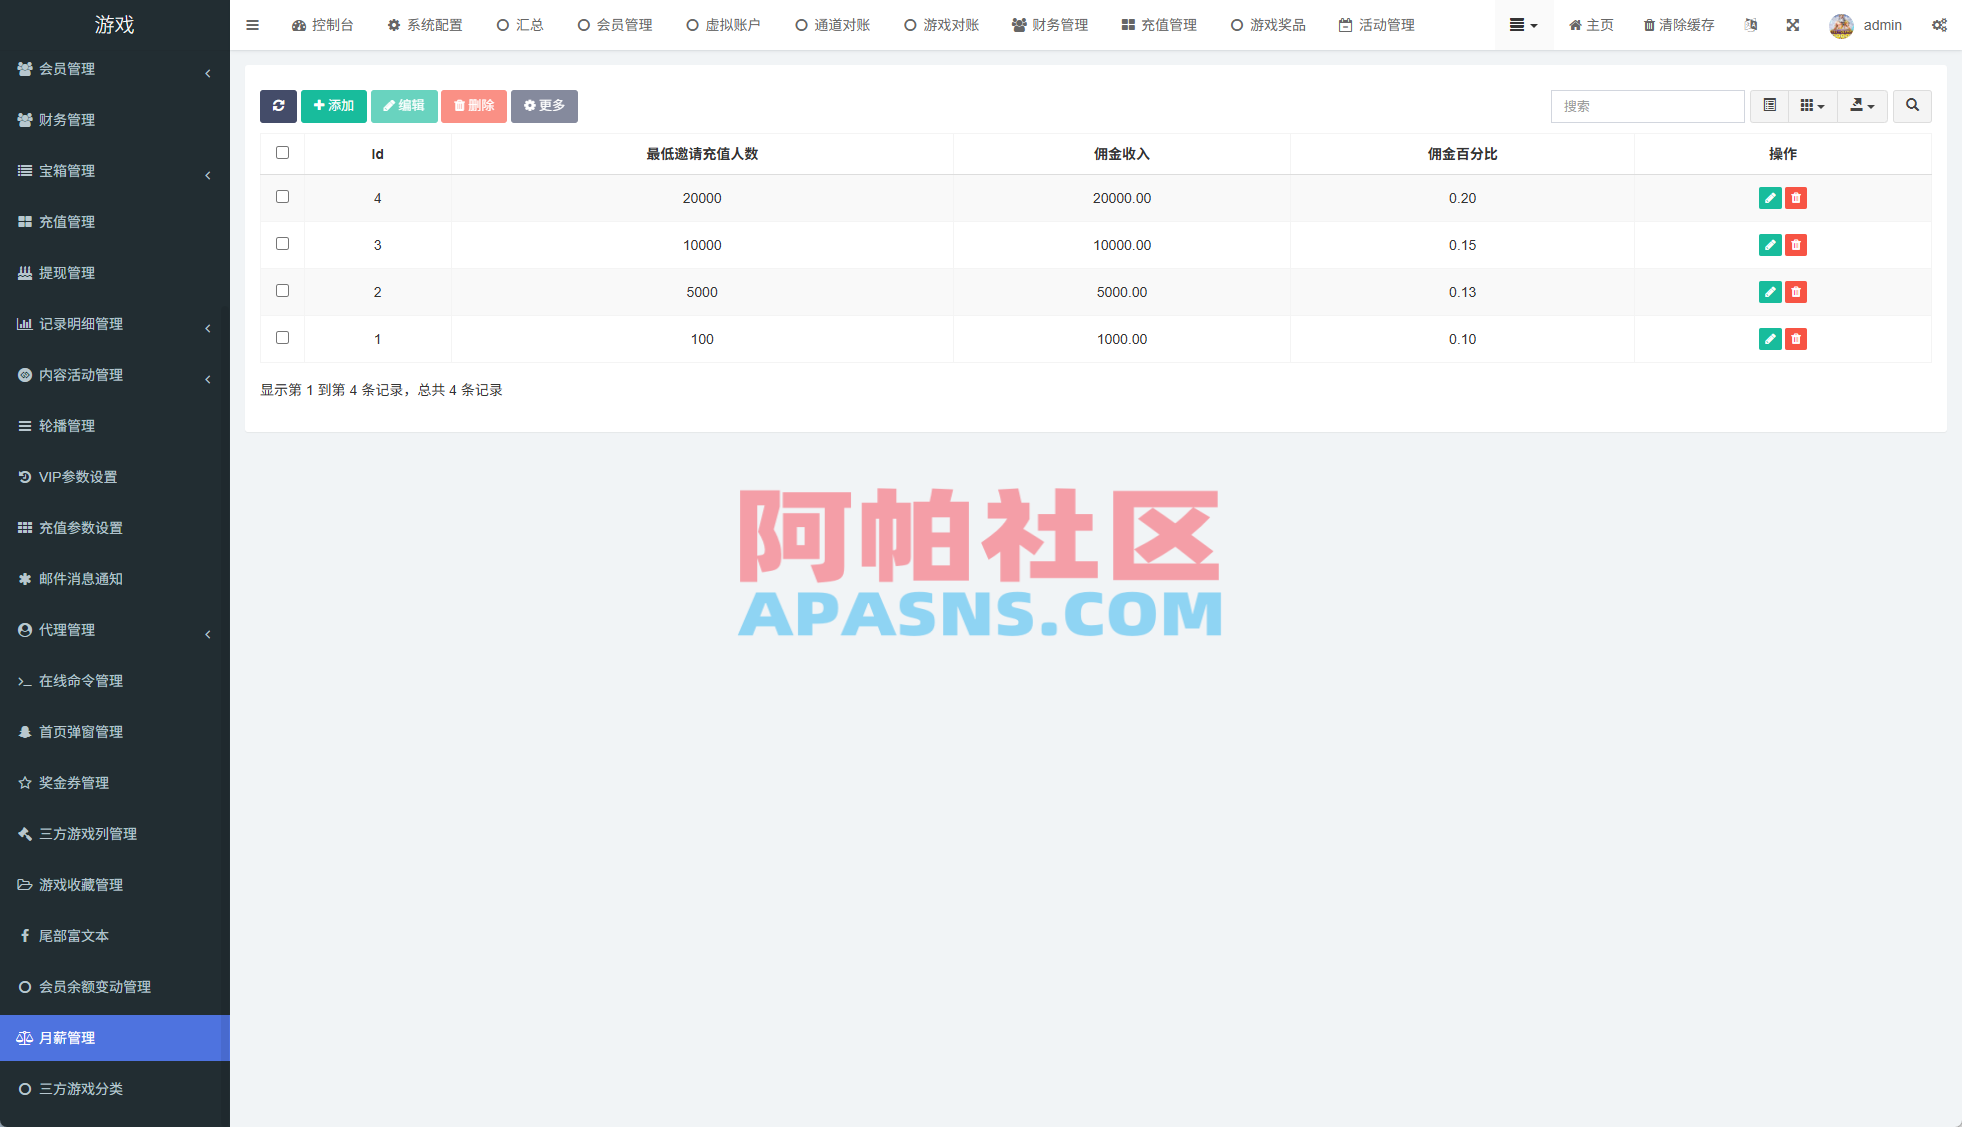Check the checkbox on the Id 2 row
Screen dimensions: 1962x1127
pyautogui.click(x=282, y=291)
